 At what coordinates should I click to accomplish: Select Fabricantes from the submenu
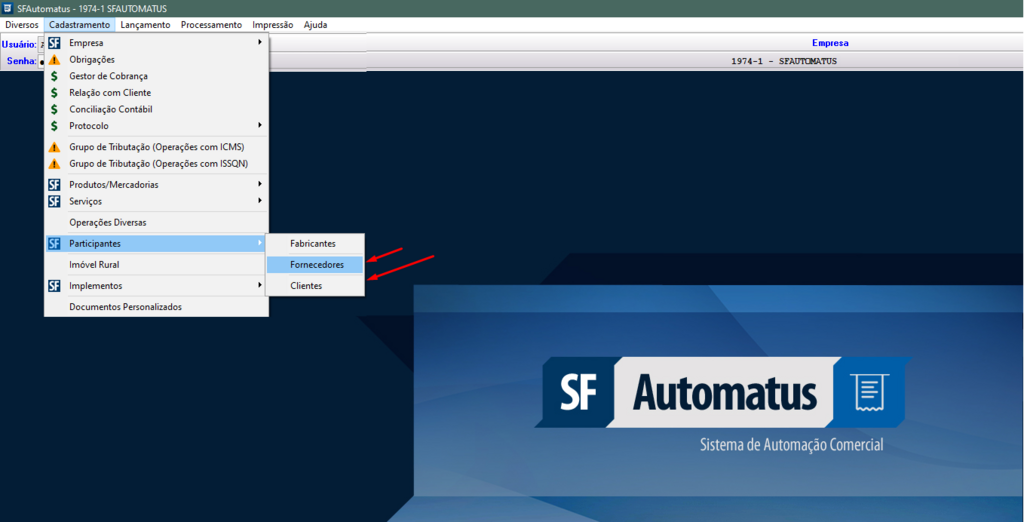313,244
